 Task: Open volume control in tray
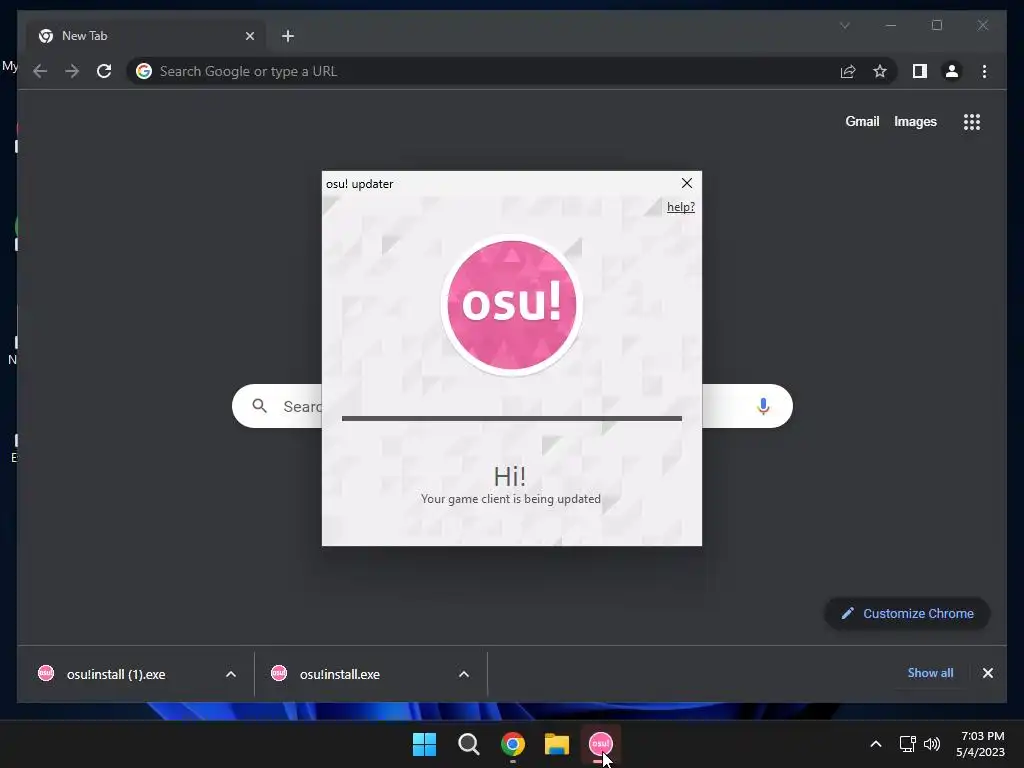(x=932, y=744)
